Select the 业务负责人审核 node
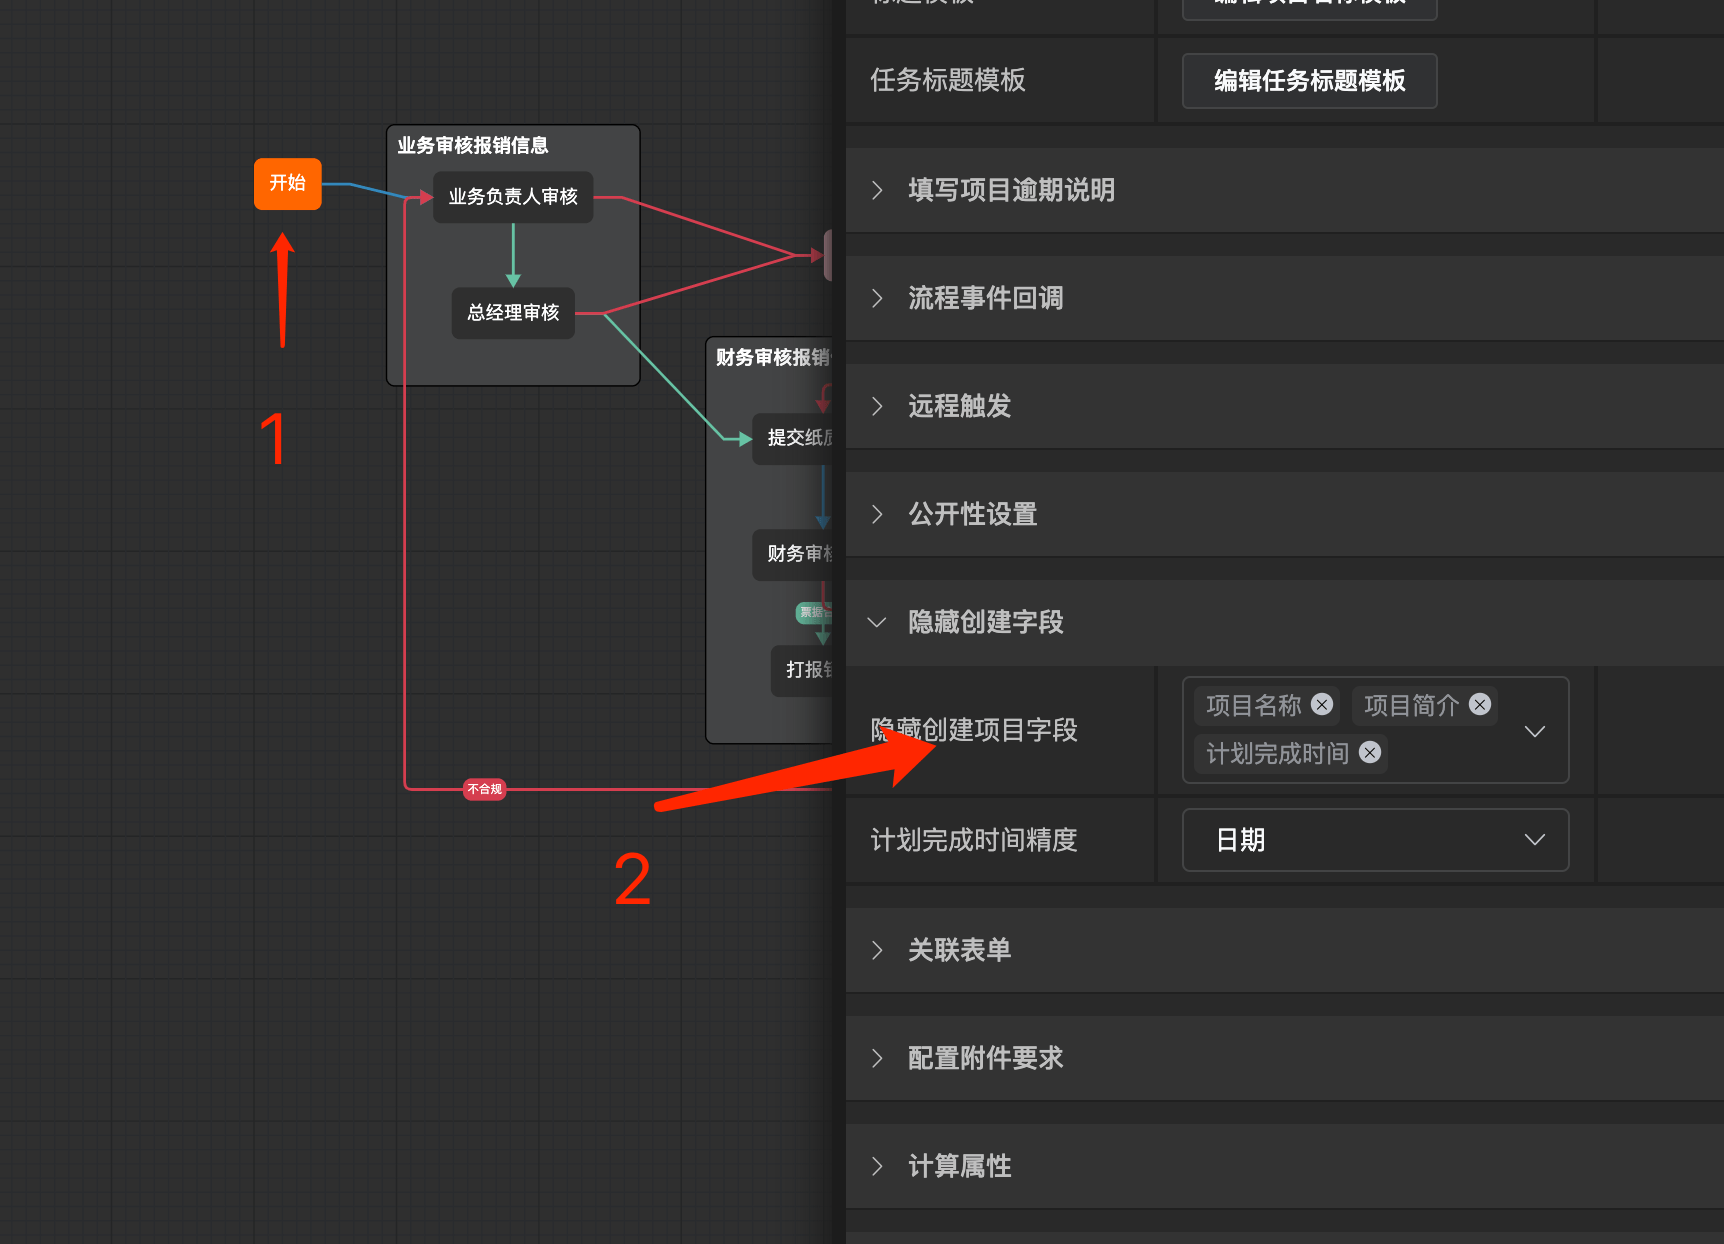The width and height of the screenshot is (1724, 1244). [513, 197]
